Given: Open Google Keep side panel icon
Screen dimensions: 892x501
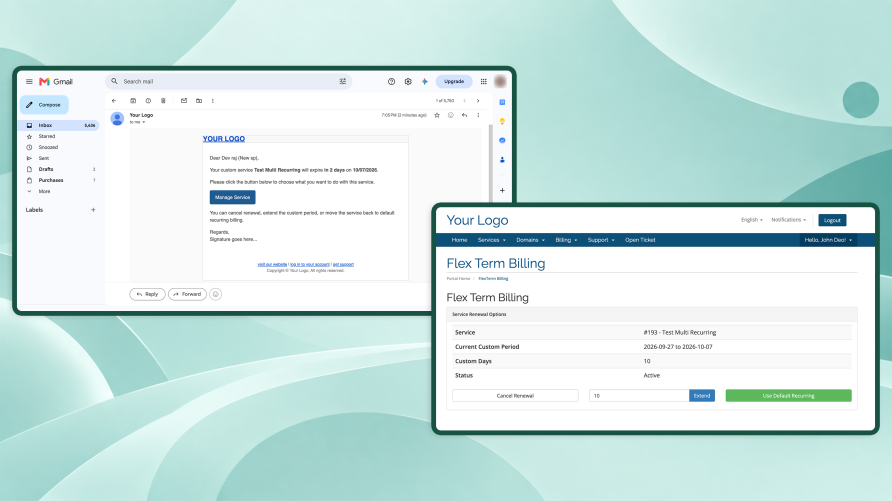Looking at the screenshot, I should [502, 121].
